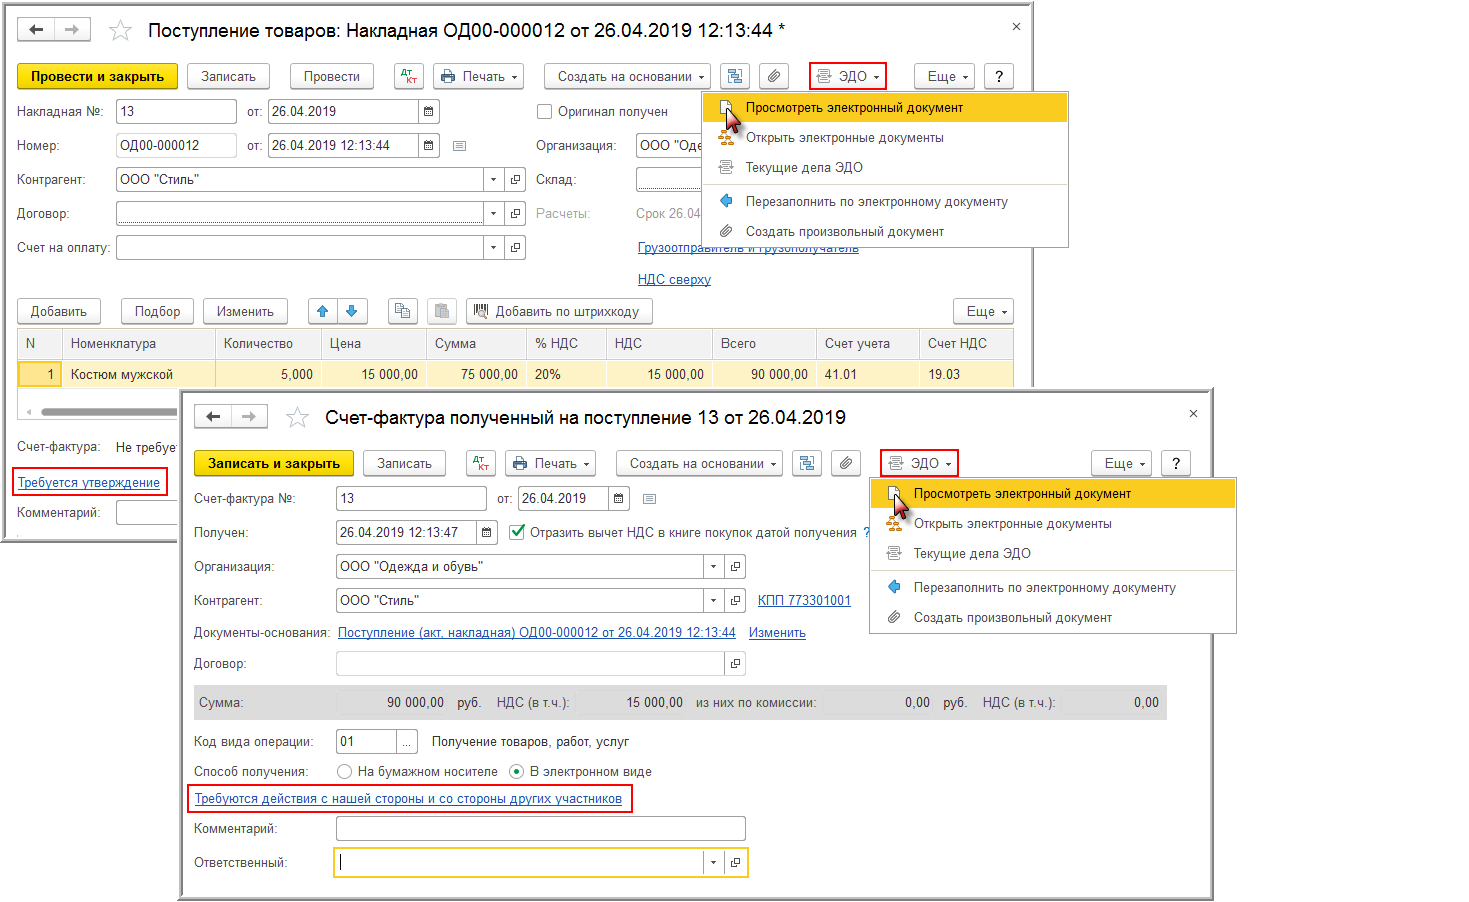Move table row down with blue arrow
The image size is (1469, 902).
[x=352, y=311]
